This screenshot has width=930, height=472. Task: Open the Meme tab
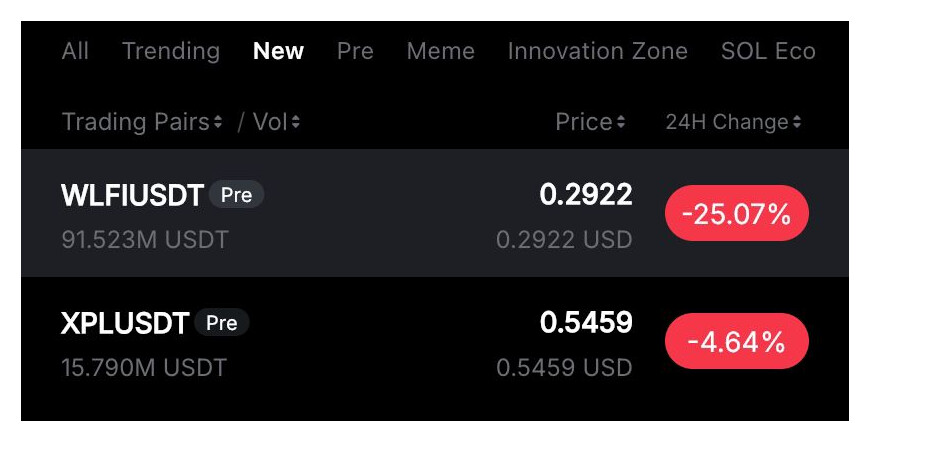[441, 51]
